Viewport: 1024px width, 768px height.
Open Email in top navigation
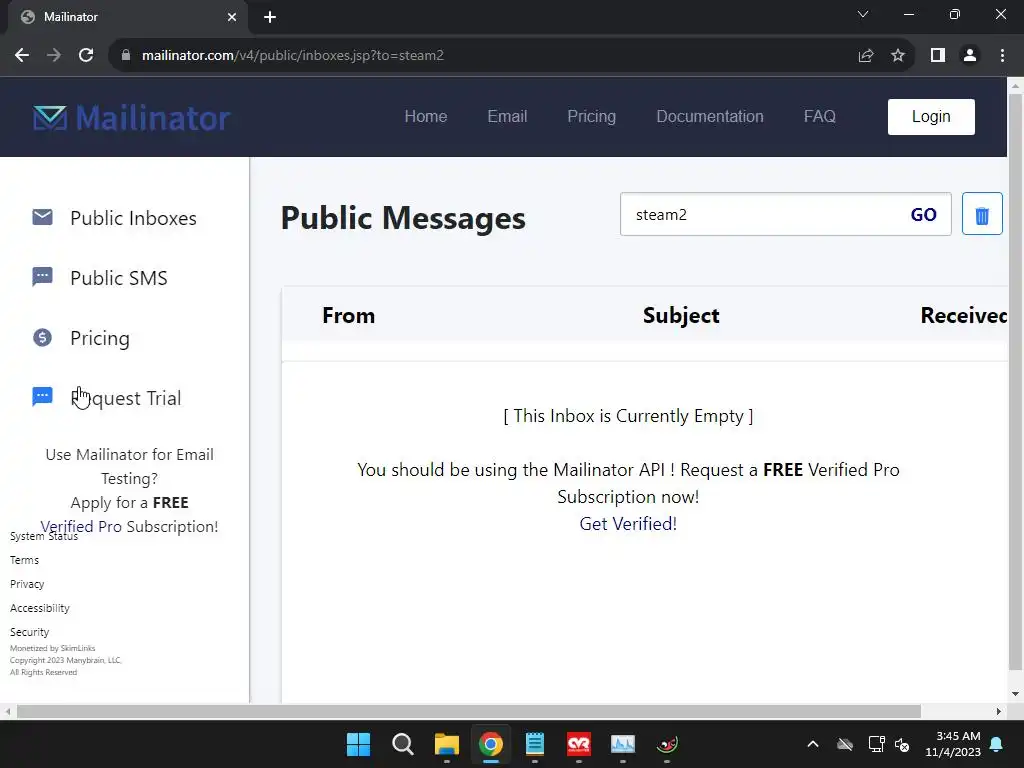coord(507,116)
